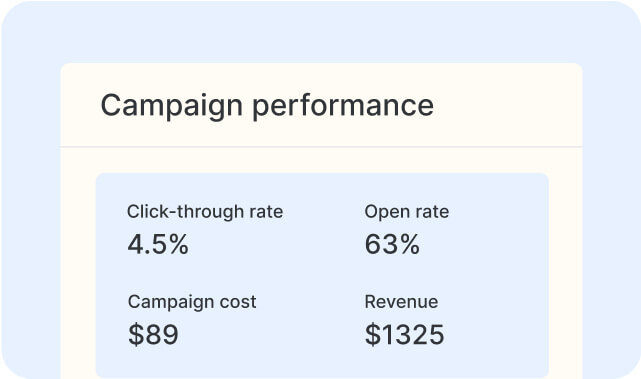
Task: Click the word "Campaign" in the card heading
Action: [172, 106]
